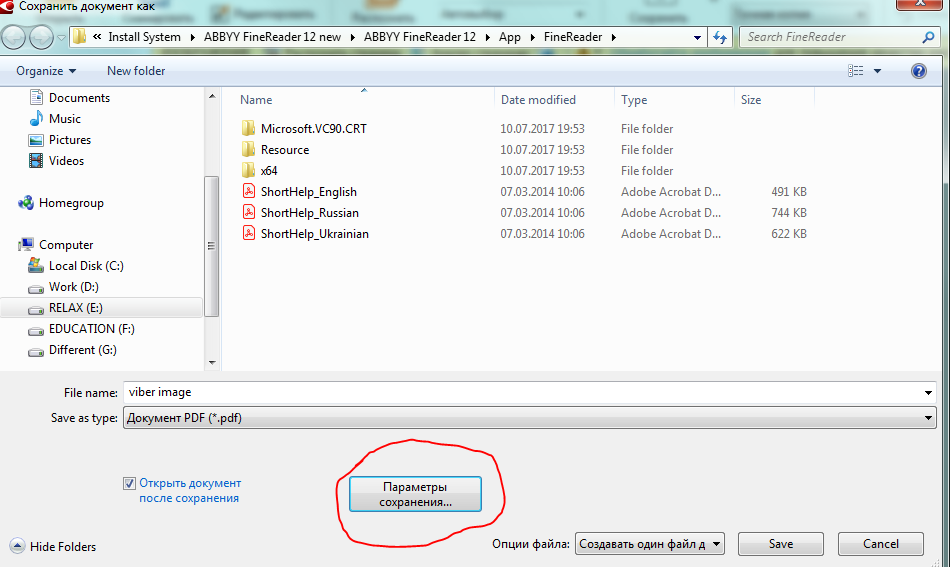Open the Organize menu
The image size is (950, 567).
coord(46,71)
